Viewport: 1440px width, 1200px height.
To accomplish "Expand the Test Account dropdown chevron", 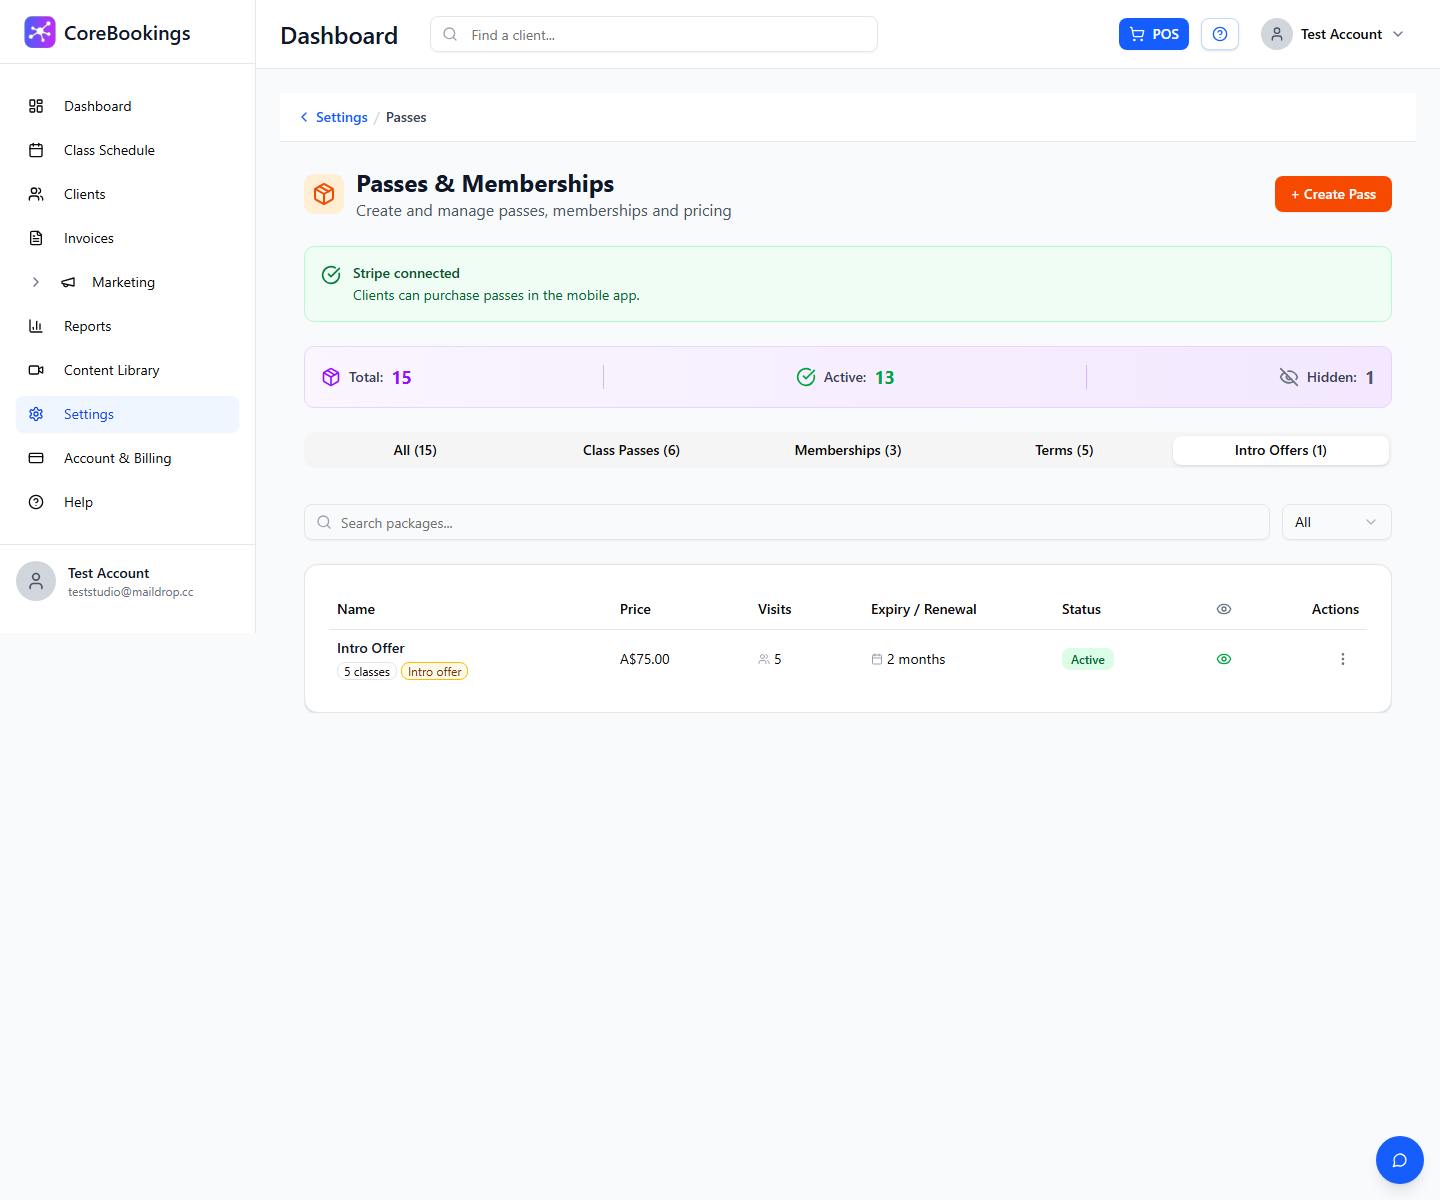I will pos(1398,34).
